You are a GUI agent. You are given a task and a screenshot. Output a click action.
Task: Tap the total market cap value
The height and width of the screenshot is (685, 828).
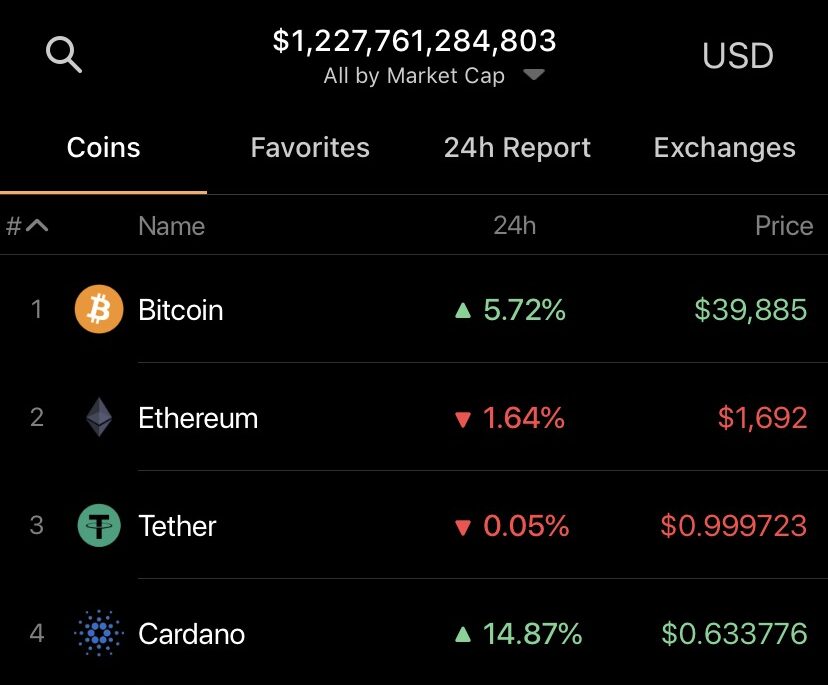414,41
